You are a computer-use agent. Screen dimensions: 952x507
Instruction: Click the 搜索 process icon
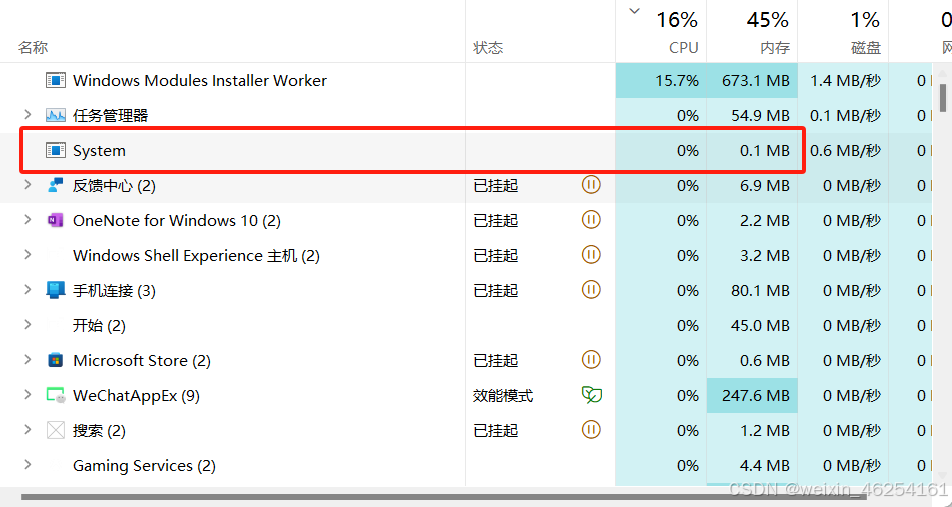pyautogui.click(x=56, y=430)
